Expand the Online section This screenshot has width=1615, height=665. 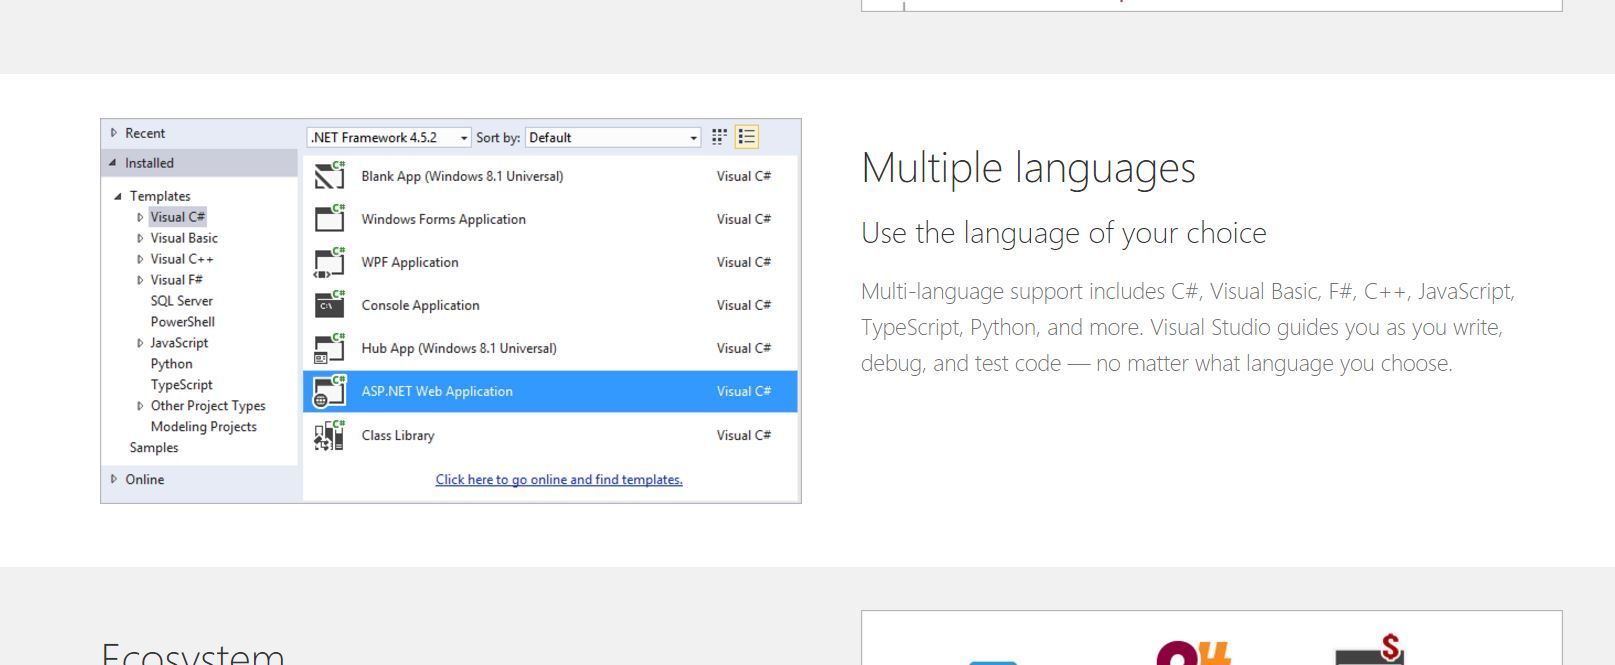(114, 479)
